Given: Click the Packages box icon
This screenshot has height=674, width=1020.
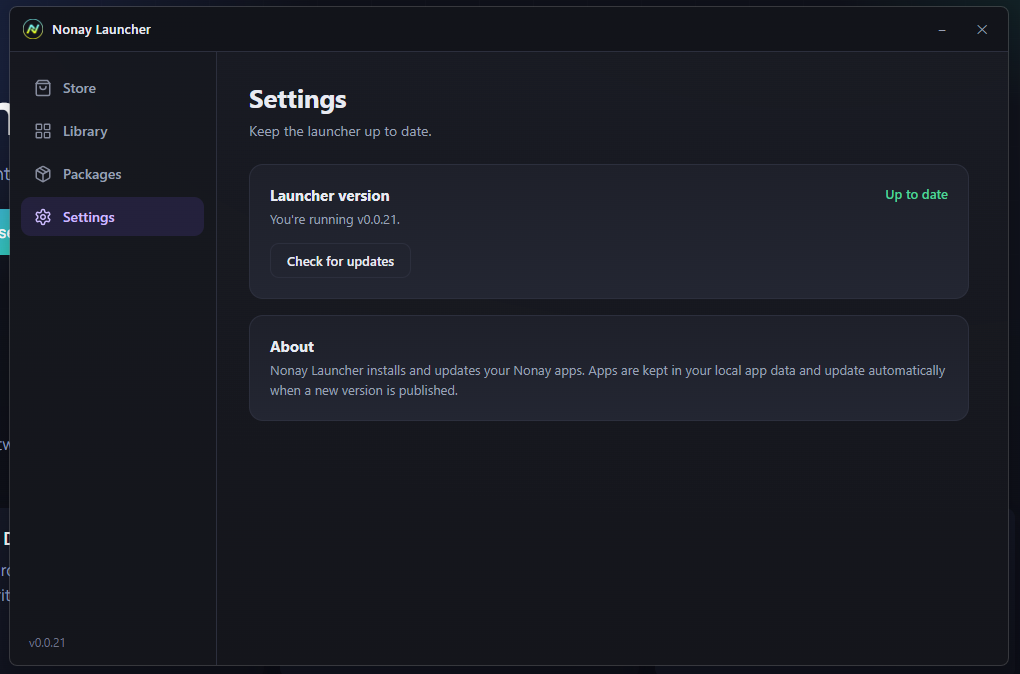Looking at the screenshot, I should 43,174.
